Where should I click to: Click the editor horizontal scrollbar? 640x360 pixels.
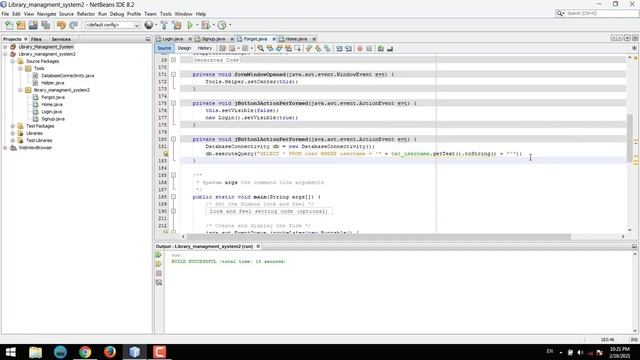coord(379,237)
